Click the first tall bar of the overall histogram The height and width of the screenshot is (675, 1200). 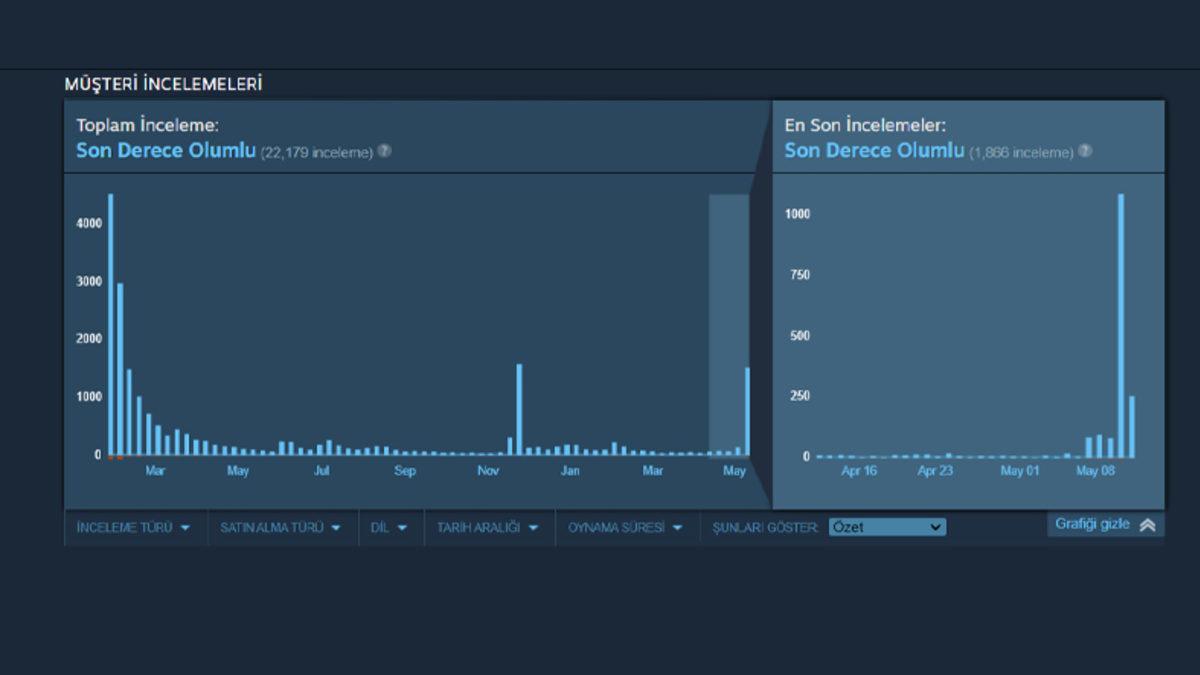click(x=110, y=320)
